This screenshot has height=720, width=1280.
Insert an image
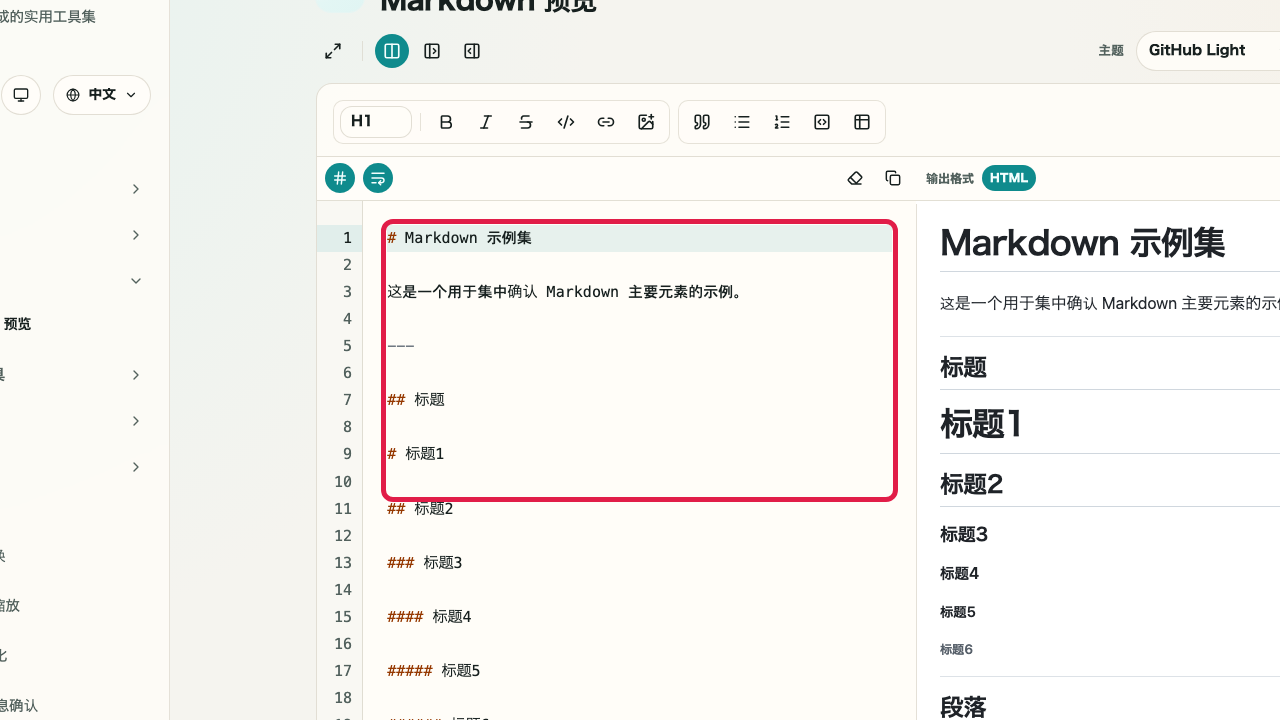pos(646,122)
